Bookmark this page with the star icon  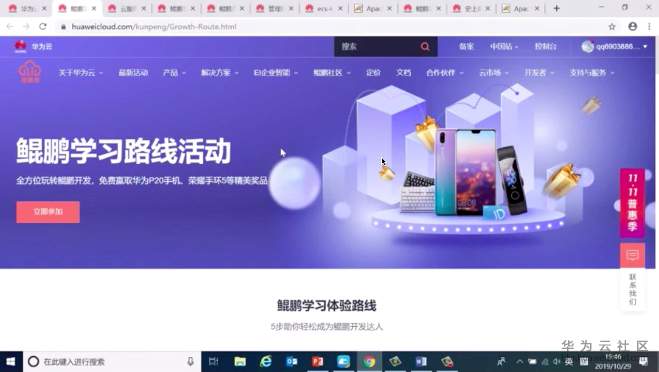coord(612,26)
